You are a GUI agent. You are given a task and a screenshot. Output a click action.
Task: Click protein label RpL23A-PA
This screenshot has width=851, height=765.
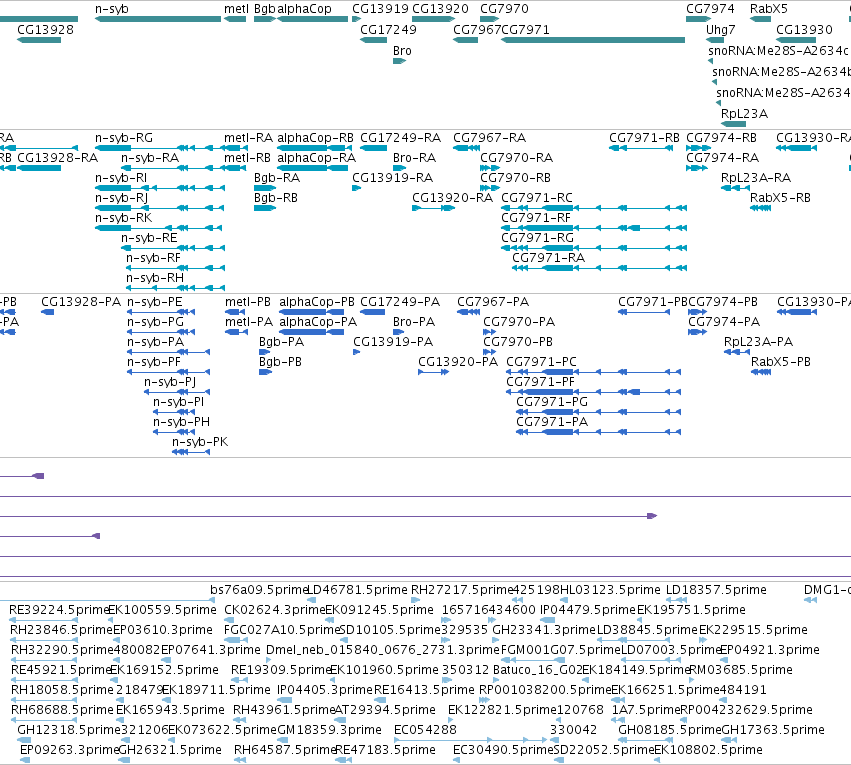[759, 342]
